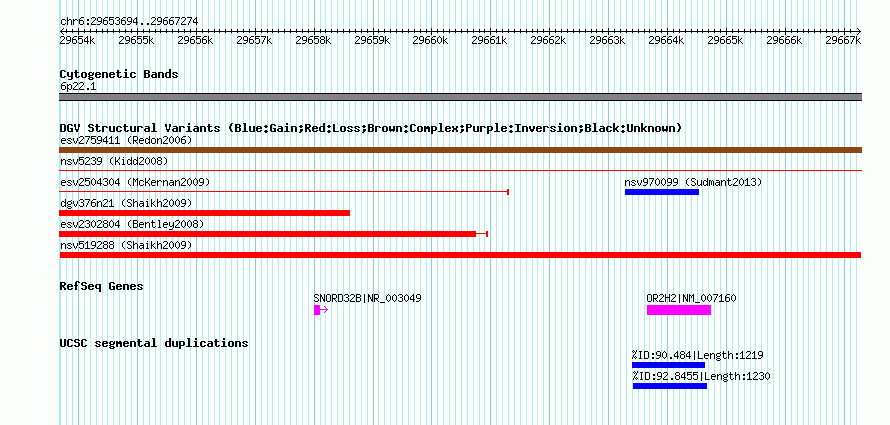Screen dimensions: 890x425
Task: Click the 29666k ruler tick label
Action: coord(784,40)
